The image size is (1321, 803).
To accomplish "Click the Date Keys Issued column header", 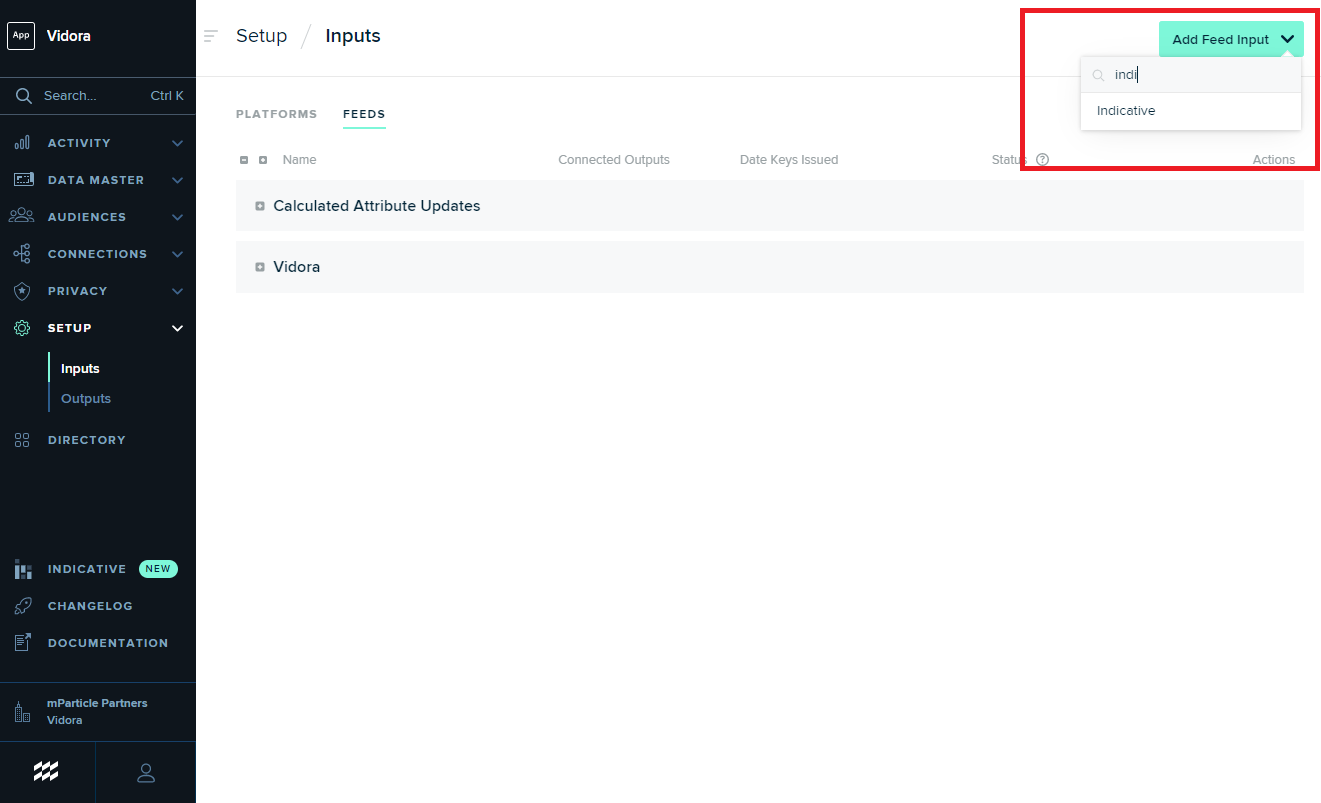I will pos(789,160).
